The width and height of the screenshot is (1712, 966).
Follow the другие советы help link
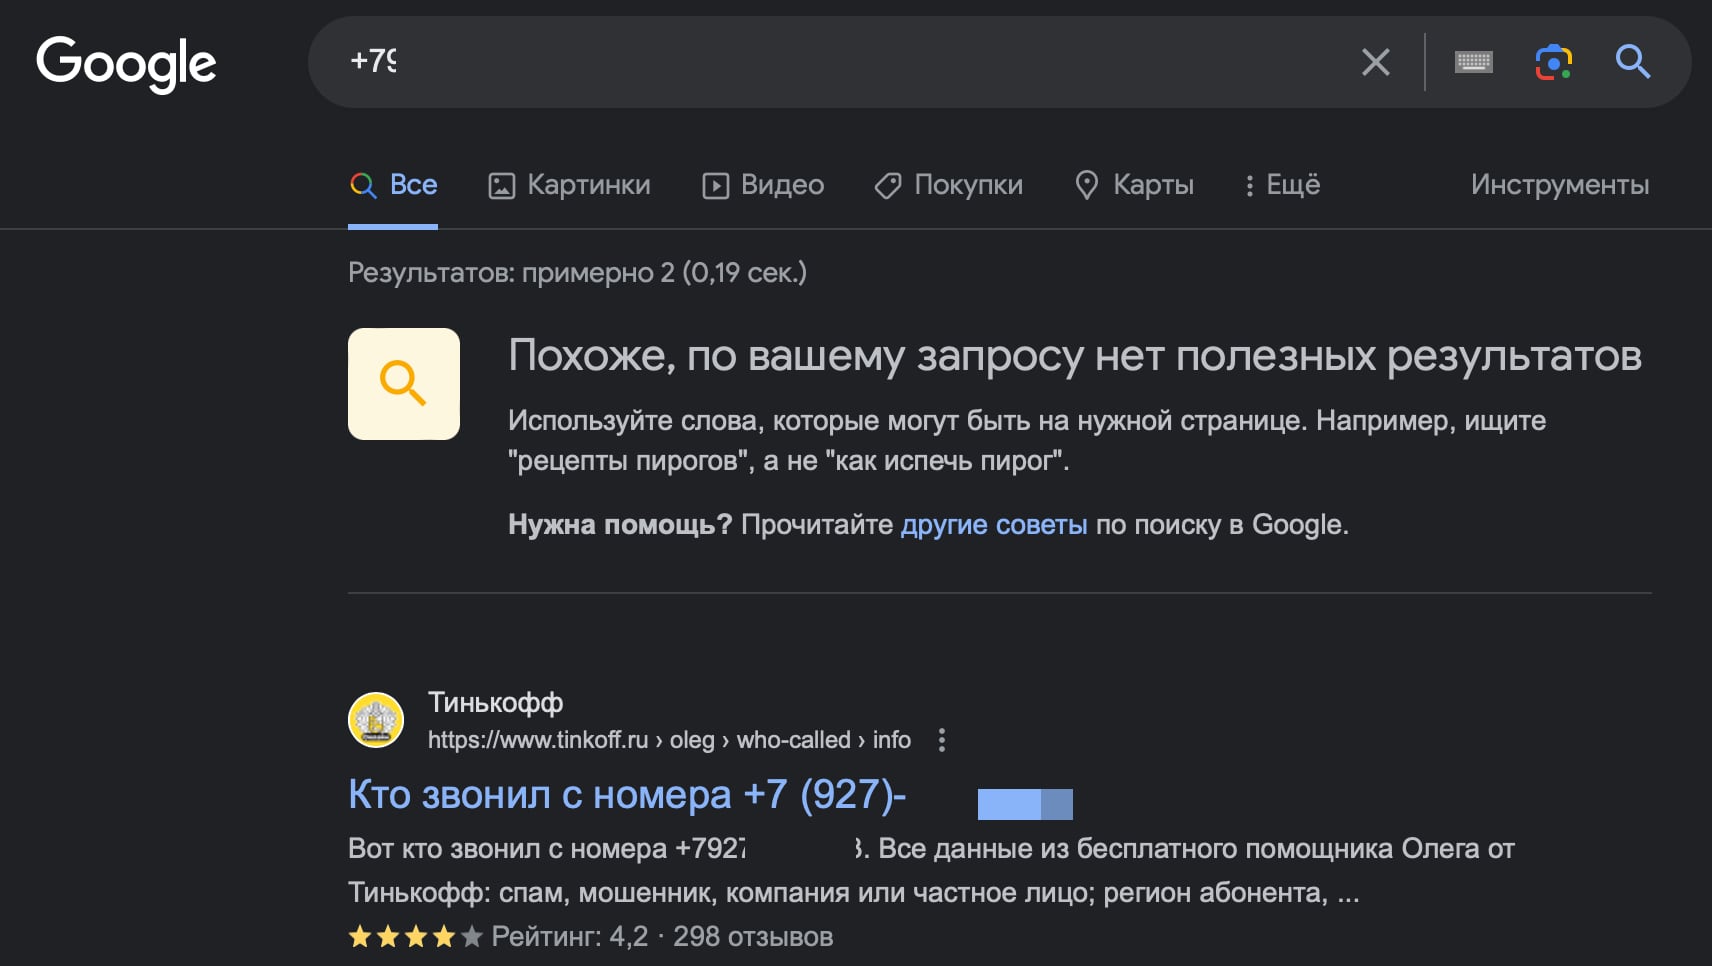[993, 525]
